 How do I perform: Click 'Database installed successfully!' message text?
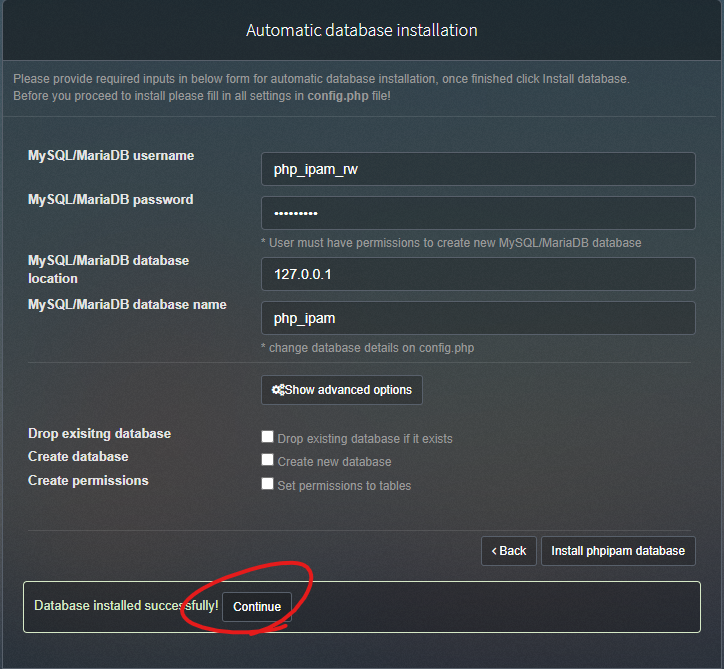pyautogui.click(x=126, y=605)
